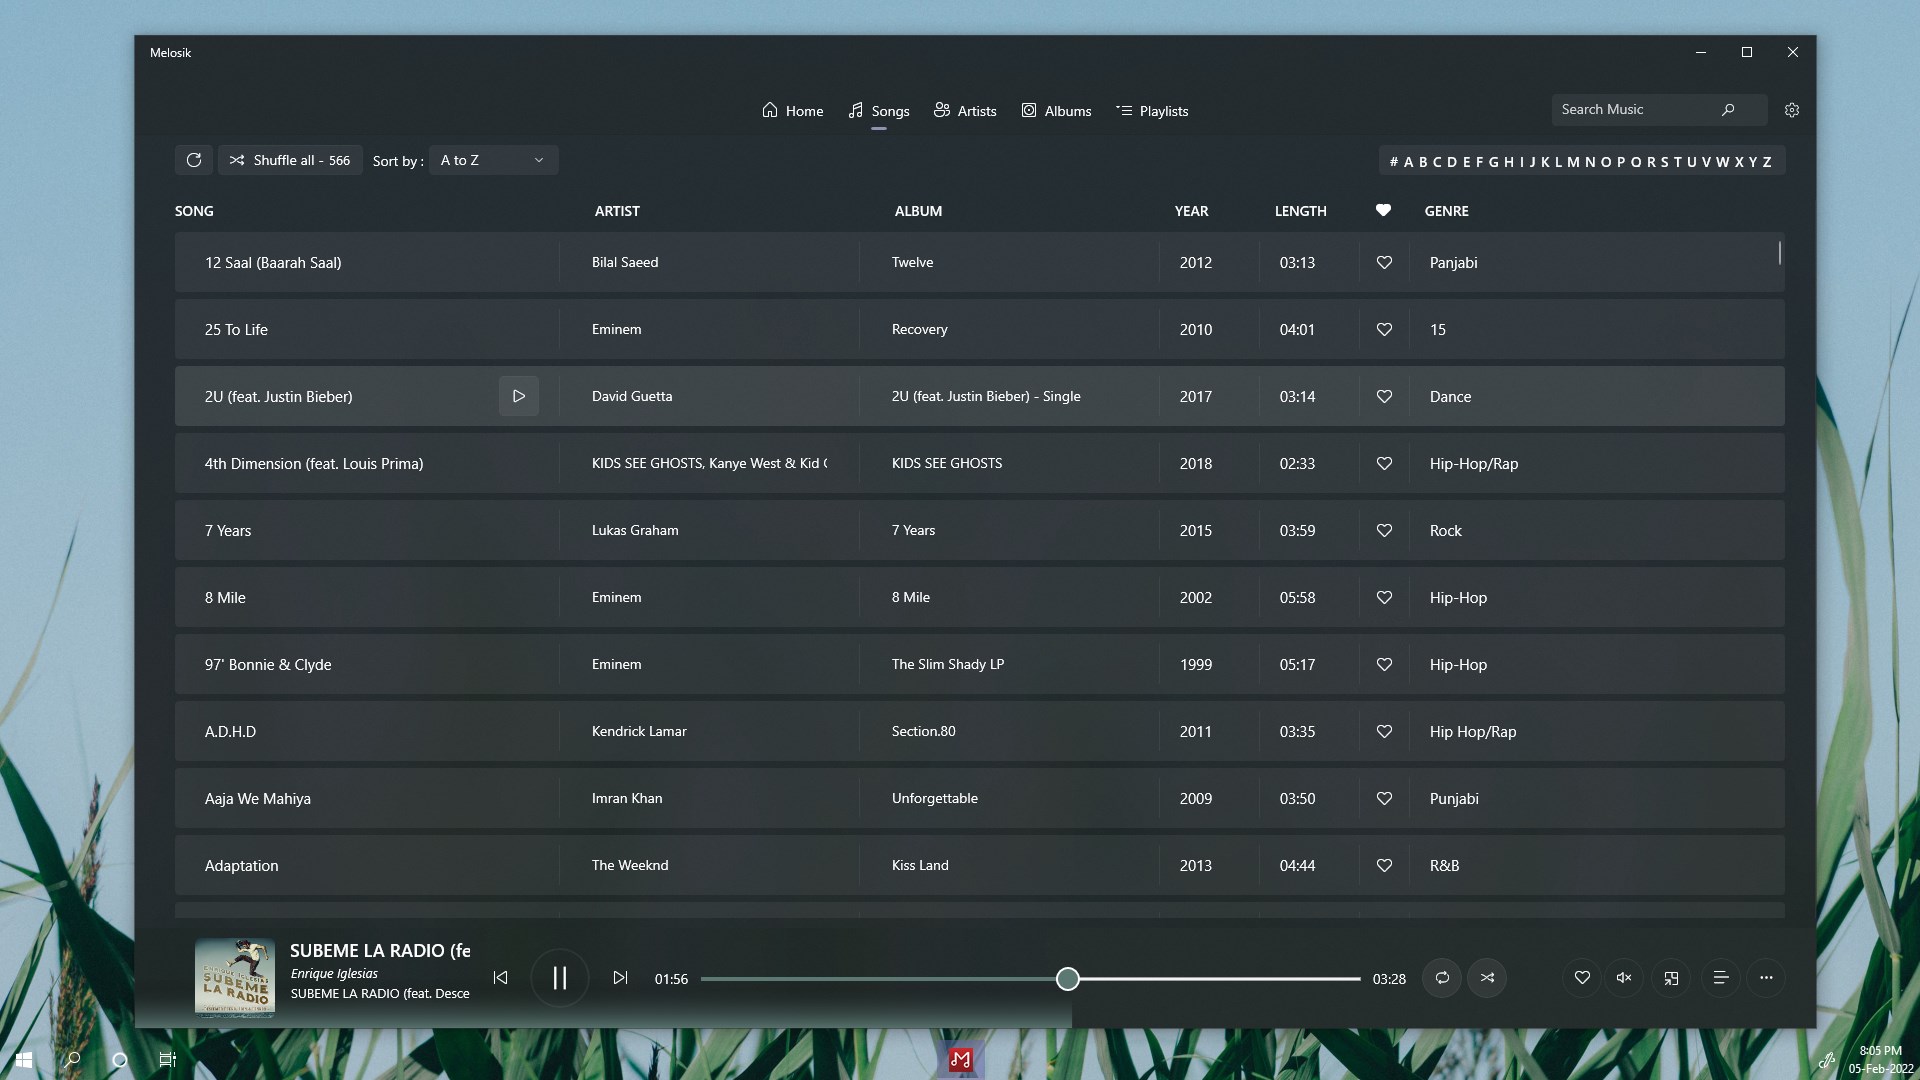Jump to letter Z in index

[x=1767, y=162]
